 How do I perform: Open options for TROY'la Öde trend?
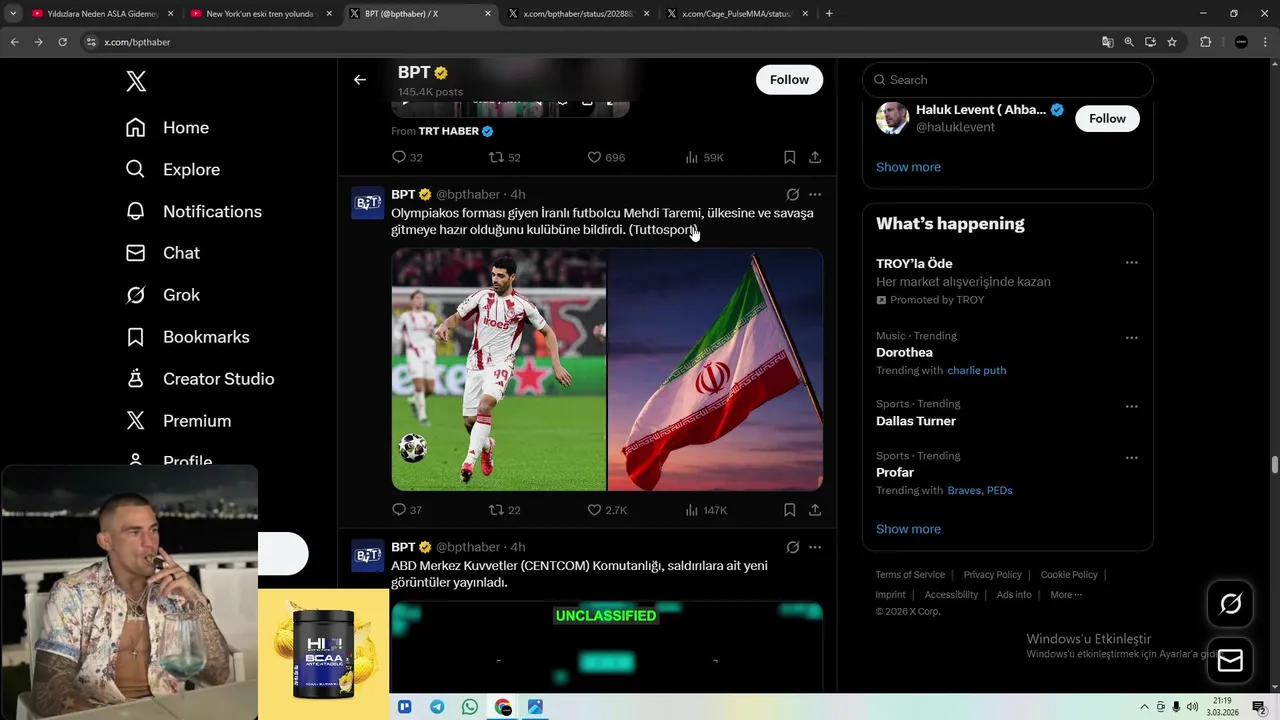click(1131, 263)
